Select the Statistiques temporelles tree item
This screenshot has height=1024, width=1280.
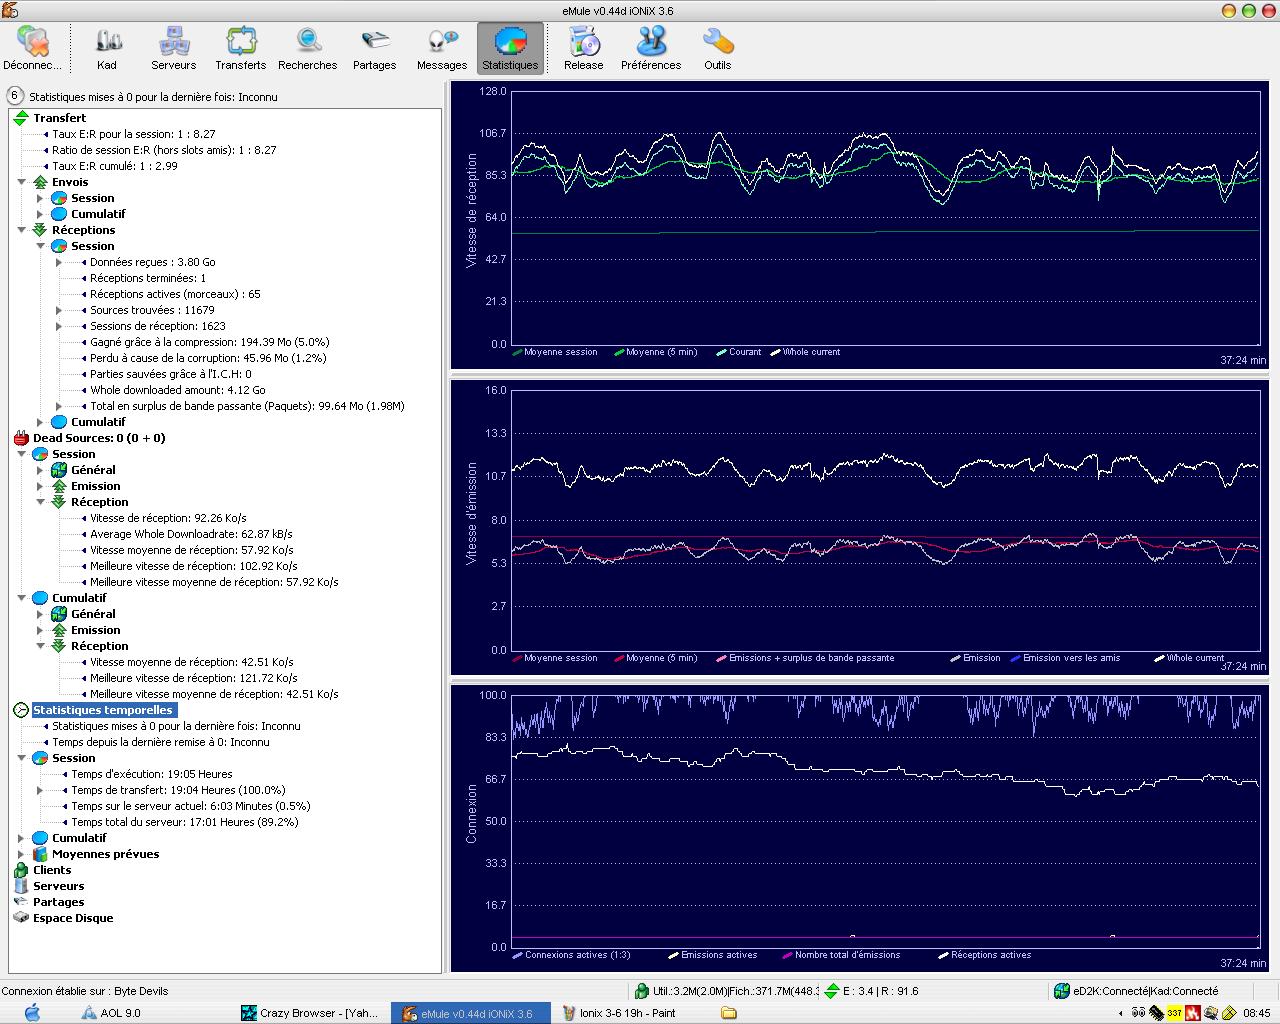[103, 710]
